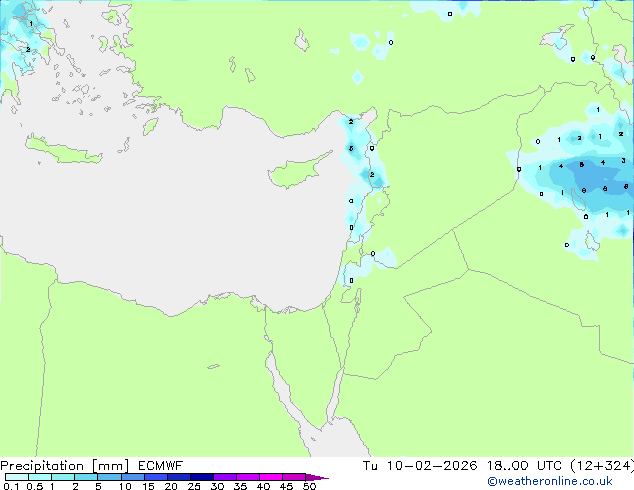
Task: Click the 35–40 mm legend swatch
Action: 248,477
